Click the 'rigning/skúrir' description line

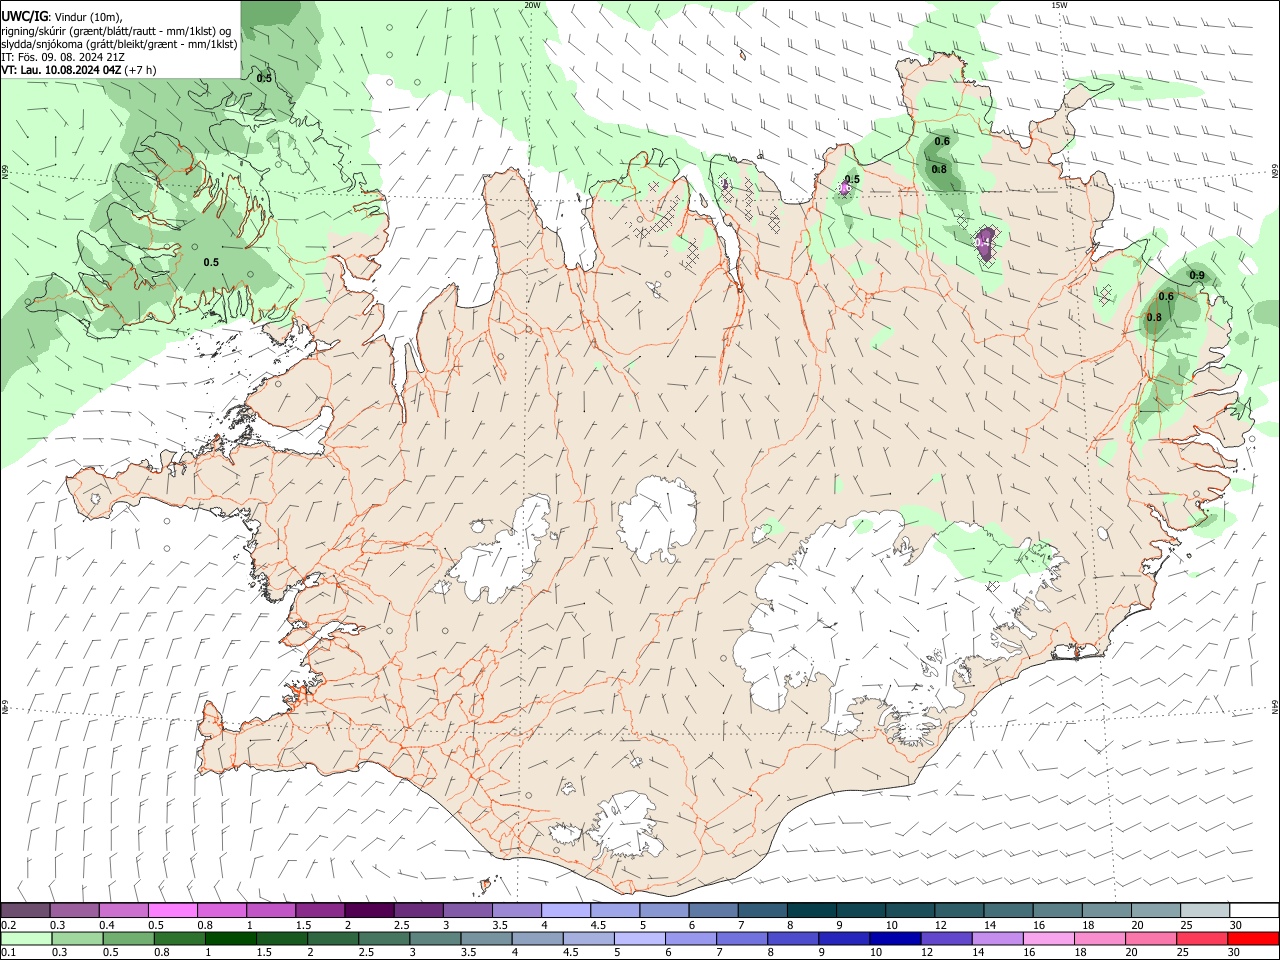click(x=116, y=31)
